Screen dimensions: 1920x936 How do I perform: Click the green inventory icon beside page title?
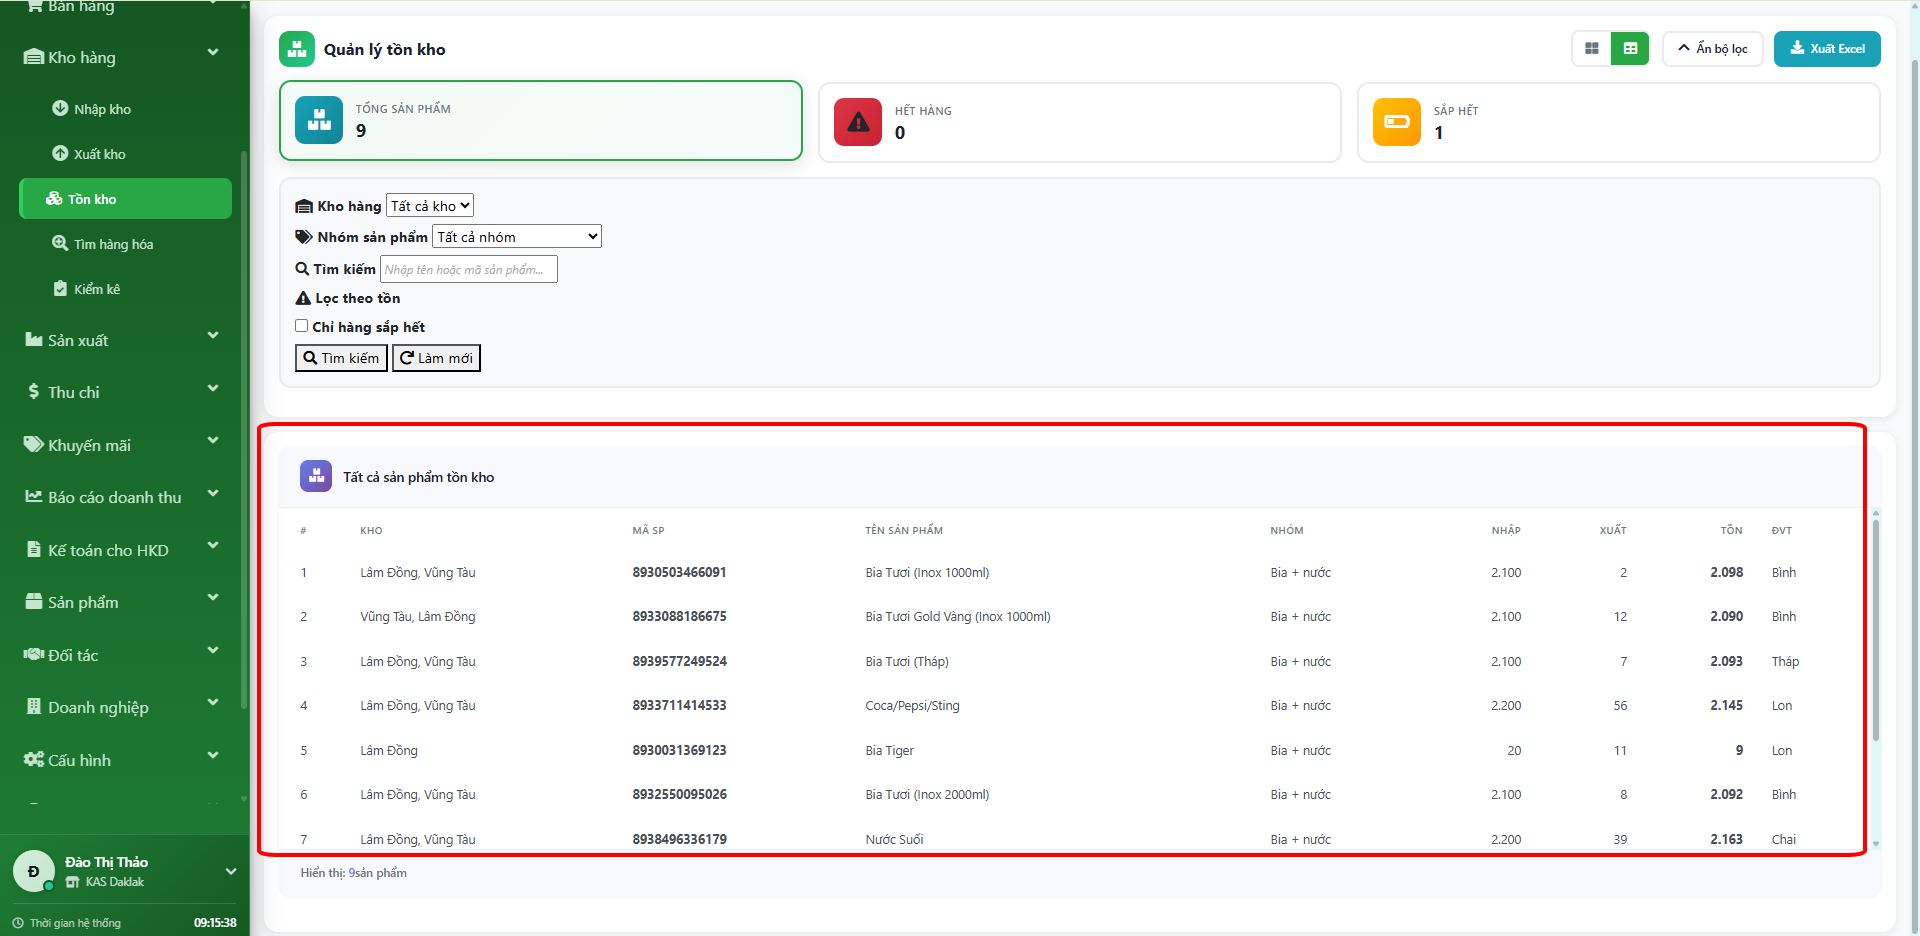coord(297,49)
